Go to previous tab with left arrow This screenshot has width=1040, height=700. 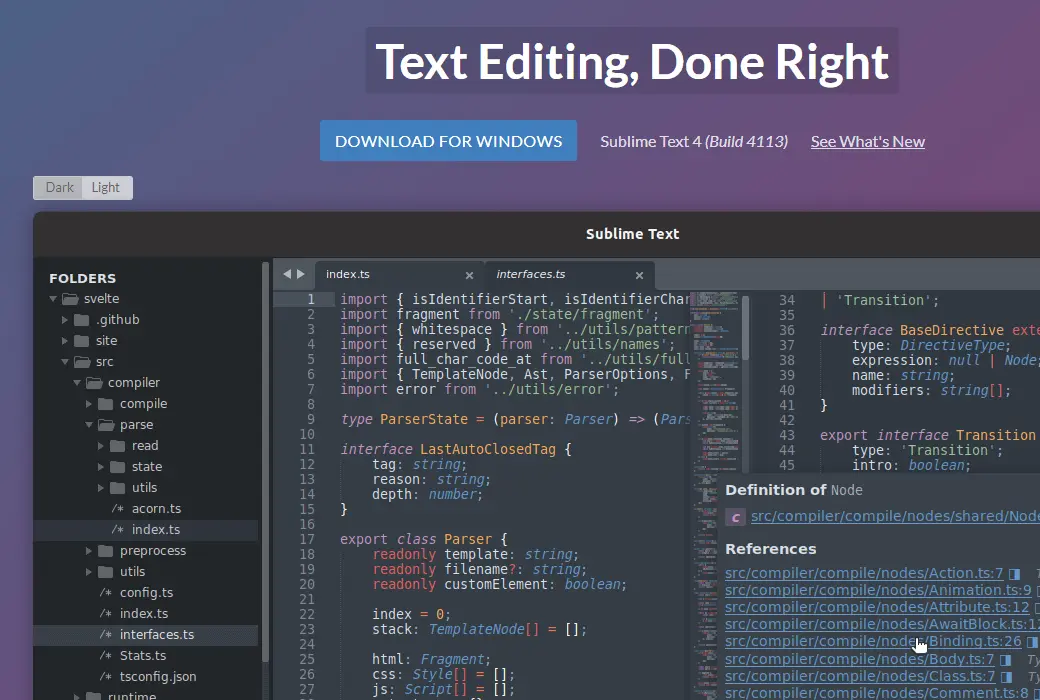coord(287,274)
